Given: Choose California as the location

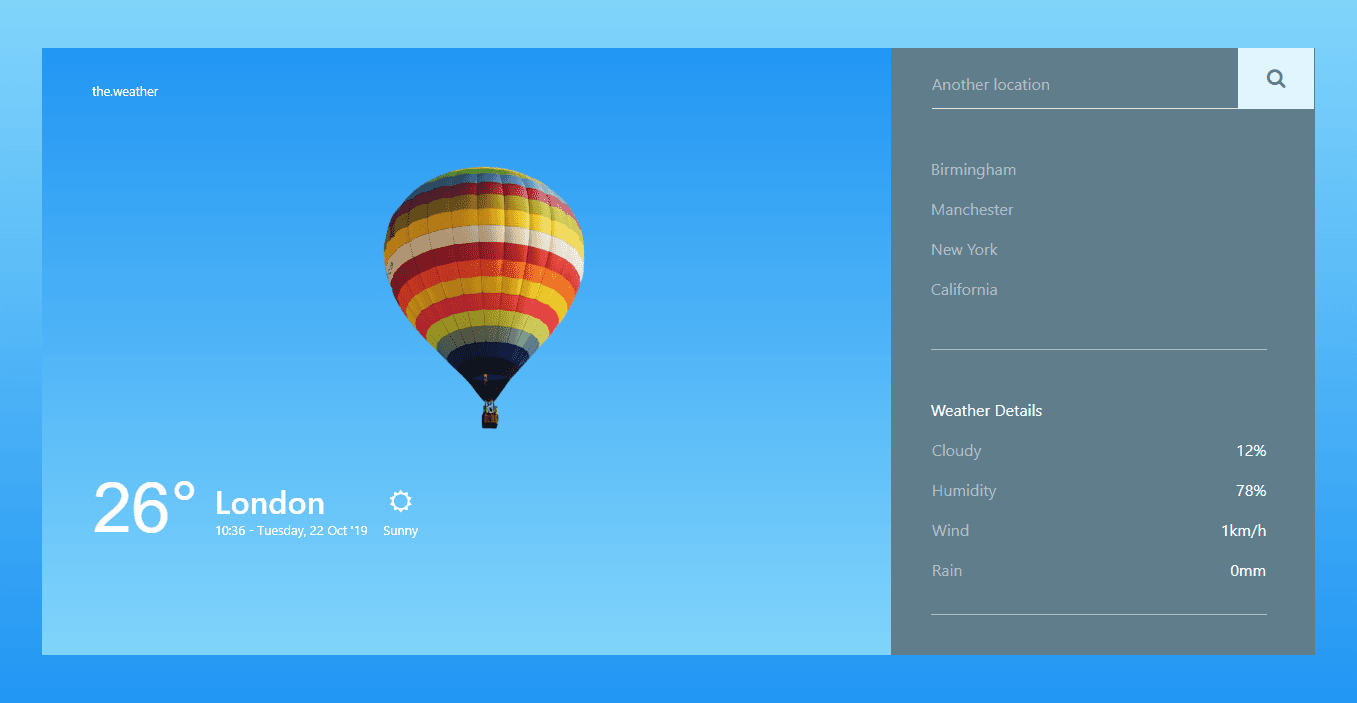Looking at the screenshot, I should click(x=963, y=289).
